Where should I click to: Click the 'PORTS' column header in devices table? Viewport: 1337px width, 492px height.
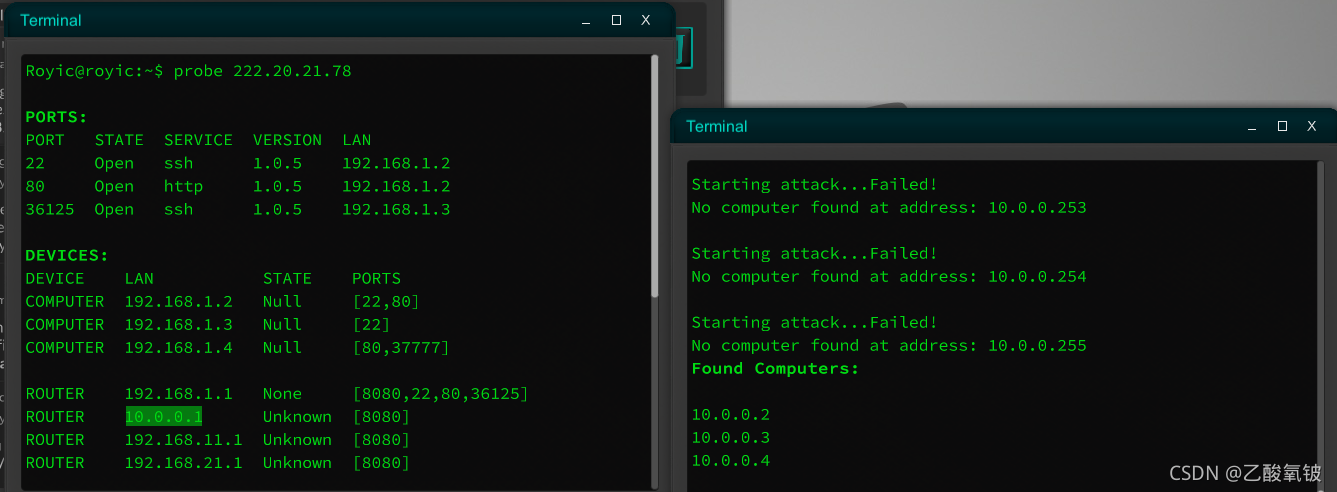click(377, 278)
